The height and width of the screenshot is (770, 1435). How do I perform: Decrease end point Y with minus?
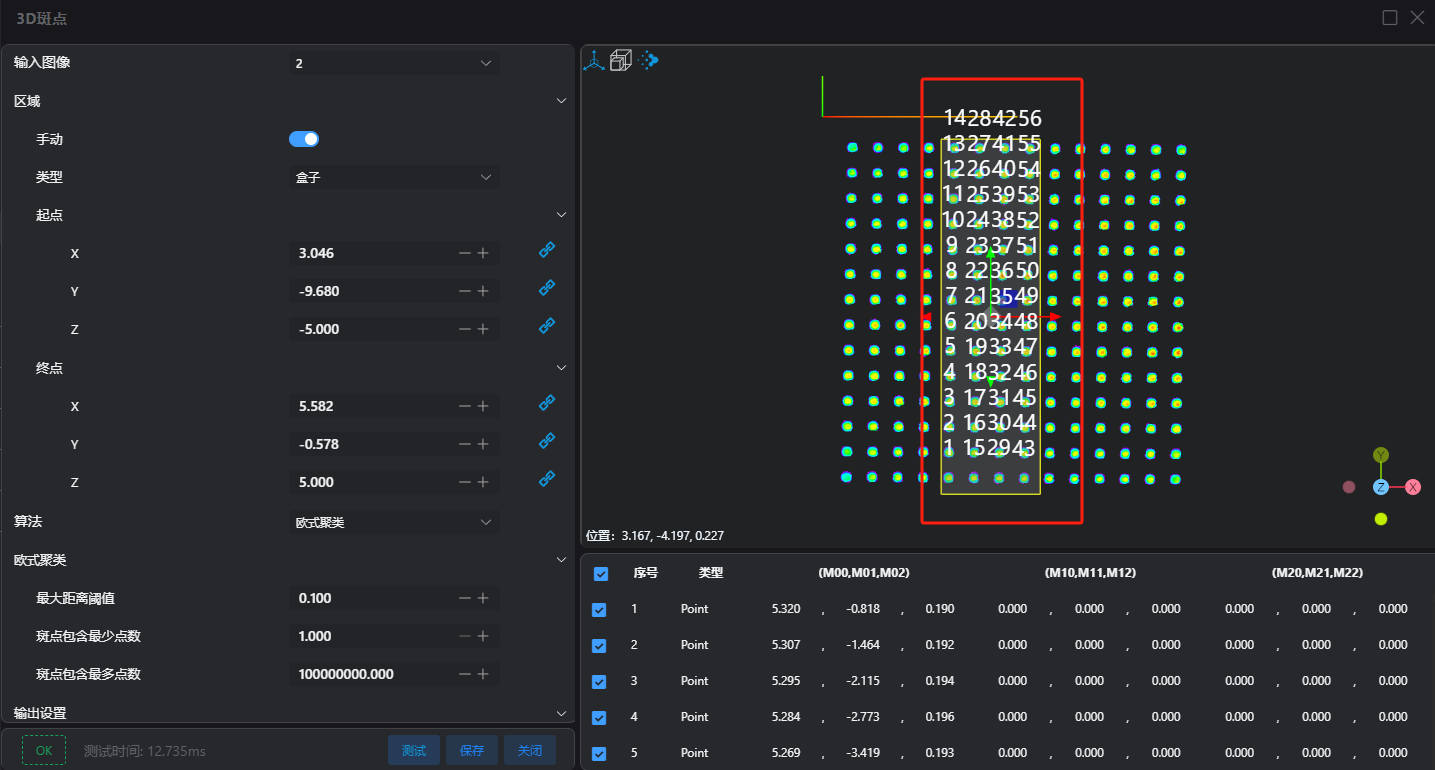click(x=464, y=444)
